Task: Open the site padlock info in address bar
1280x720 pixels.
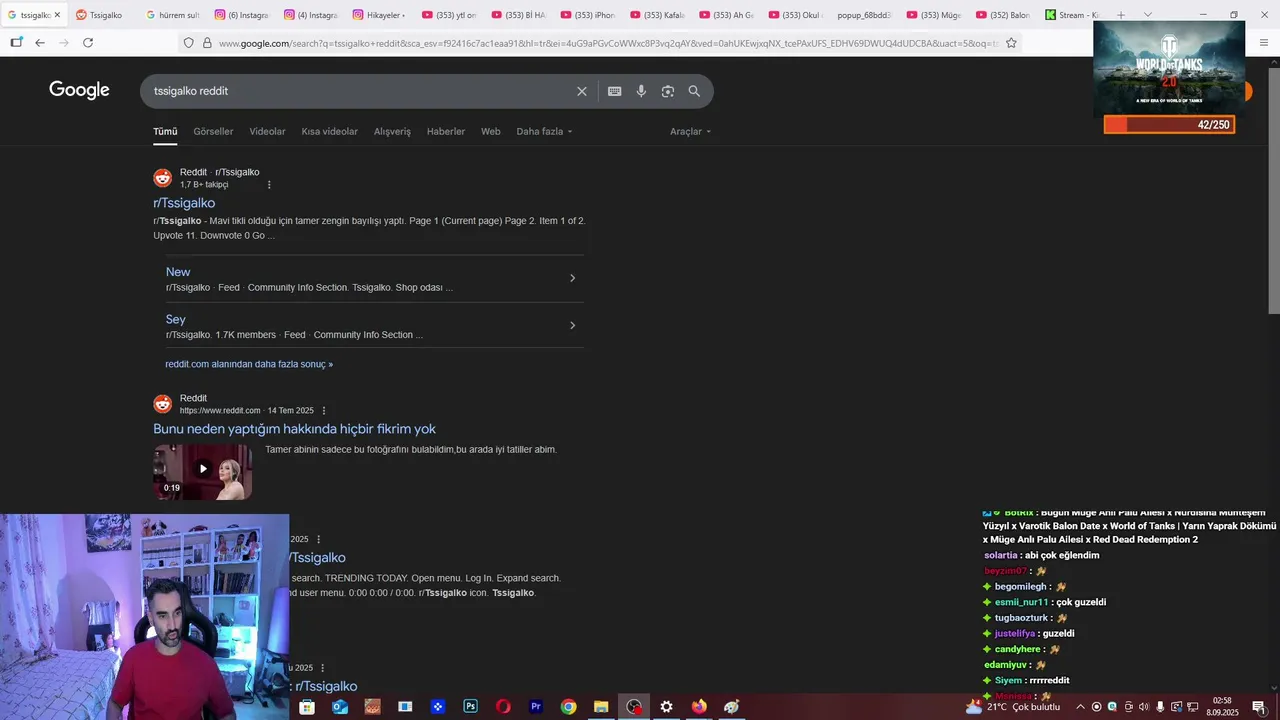Action: point(207,43)
